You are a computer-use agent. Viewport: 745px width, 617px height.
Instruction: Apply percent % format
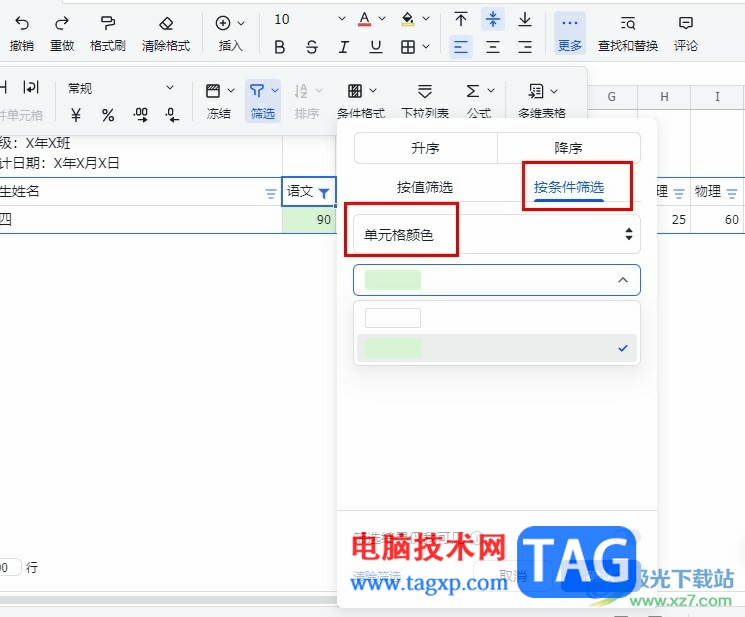point(108,114)
